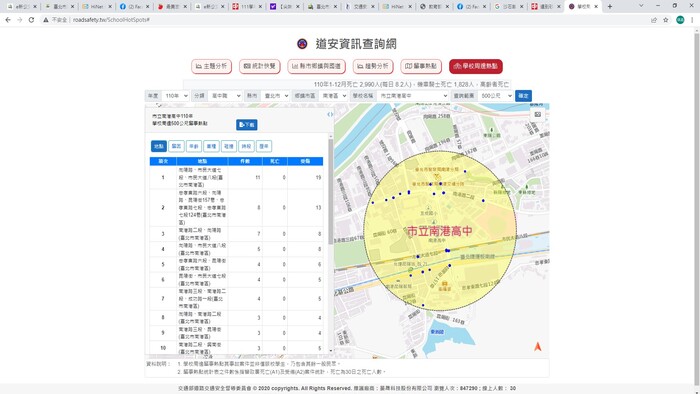
Task: Click the fatality statistics ticker text
Action: pos(411,84)
